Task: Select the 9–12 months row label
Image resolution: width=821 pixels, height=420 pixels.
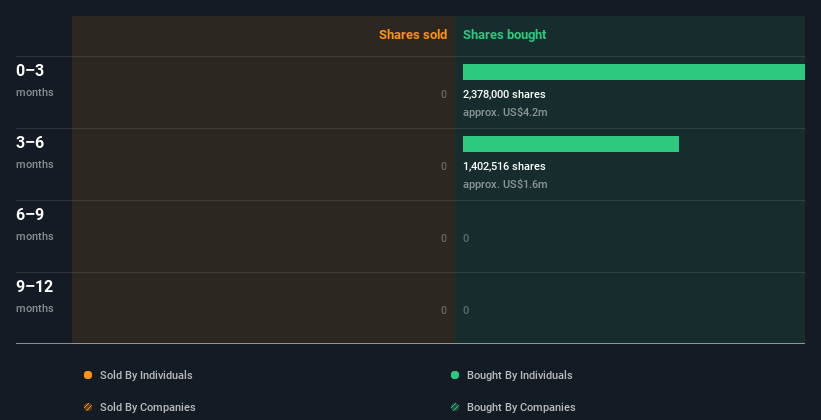Action: coord(34,295)
